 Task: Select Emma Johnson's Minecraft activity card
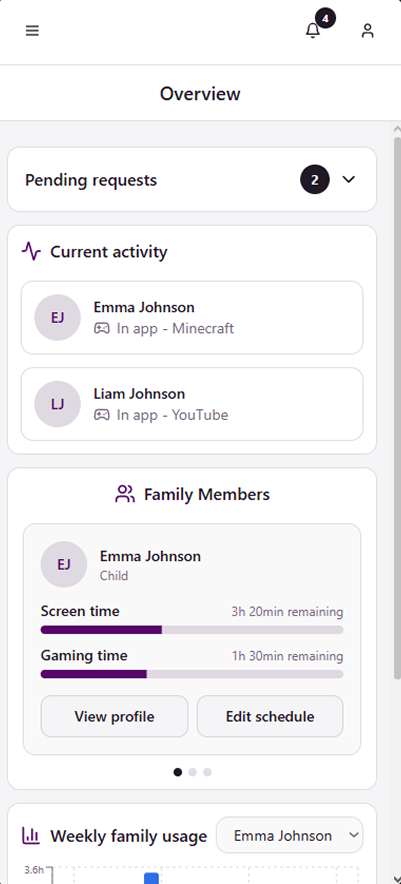coord(192,317)
